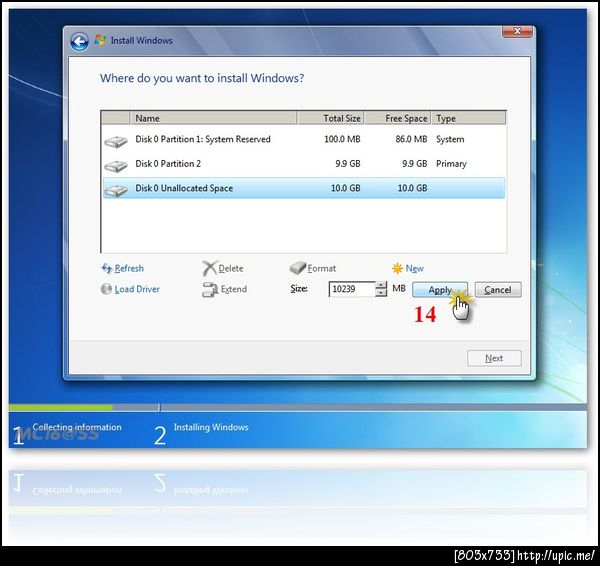The height and width of the screenshot is (566, 600).
Task: Click drive icon for System Reserved partition
Action: pos(116,142)
